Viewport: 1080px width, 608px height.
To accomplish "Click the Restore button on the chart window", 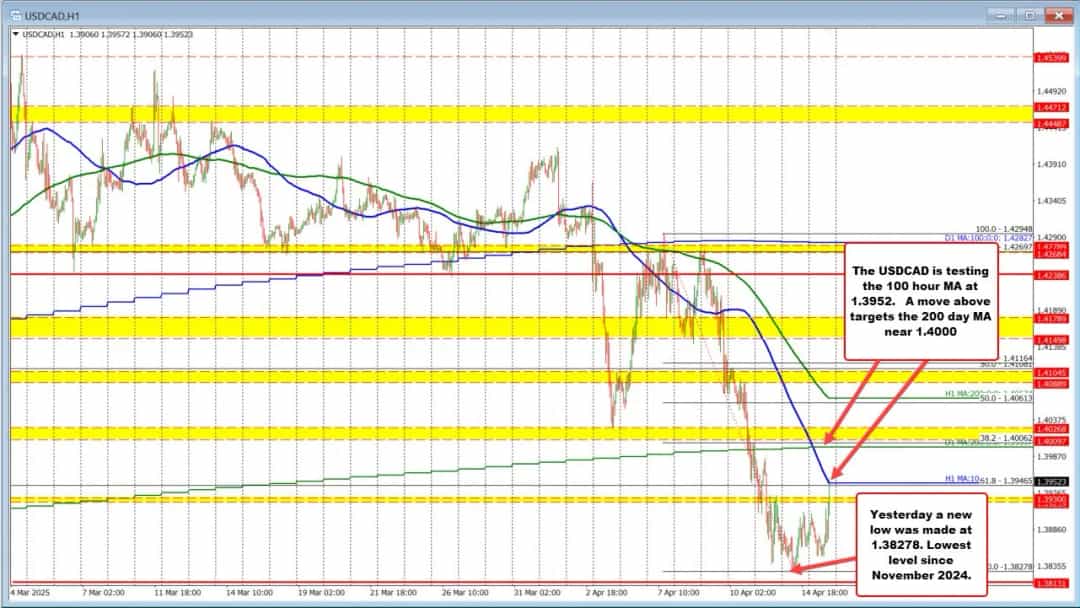I will click(x=1031, y=14).
